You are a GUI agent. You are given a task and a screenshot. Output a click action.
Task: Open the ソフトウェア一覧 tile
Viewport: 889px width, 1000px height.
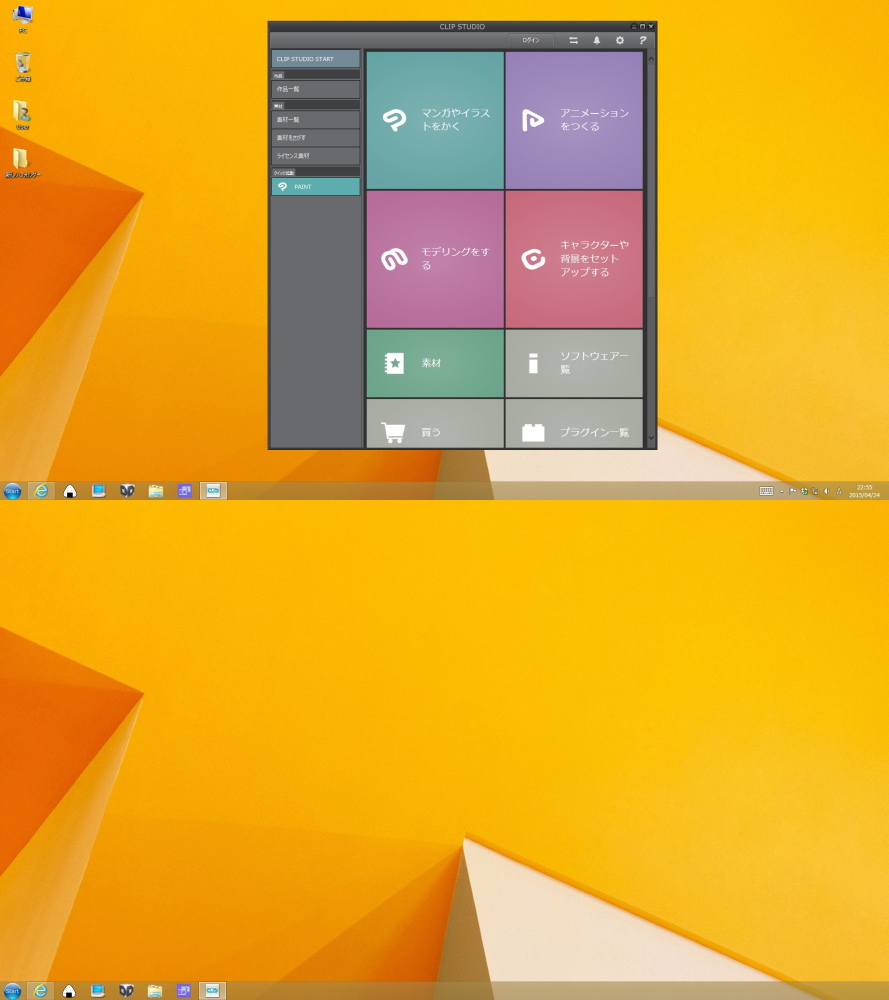(574, 364)
